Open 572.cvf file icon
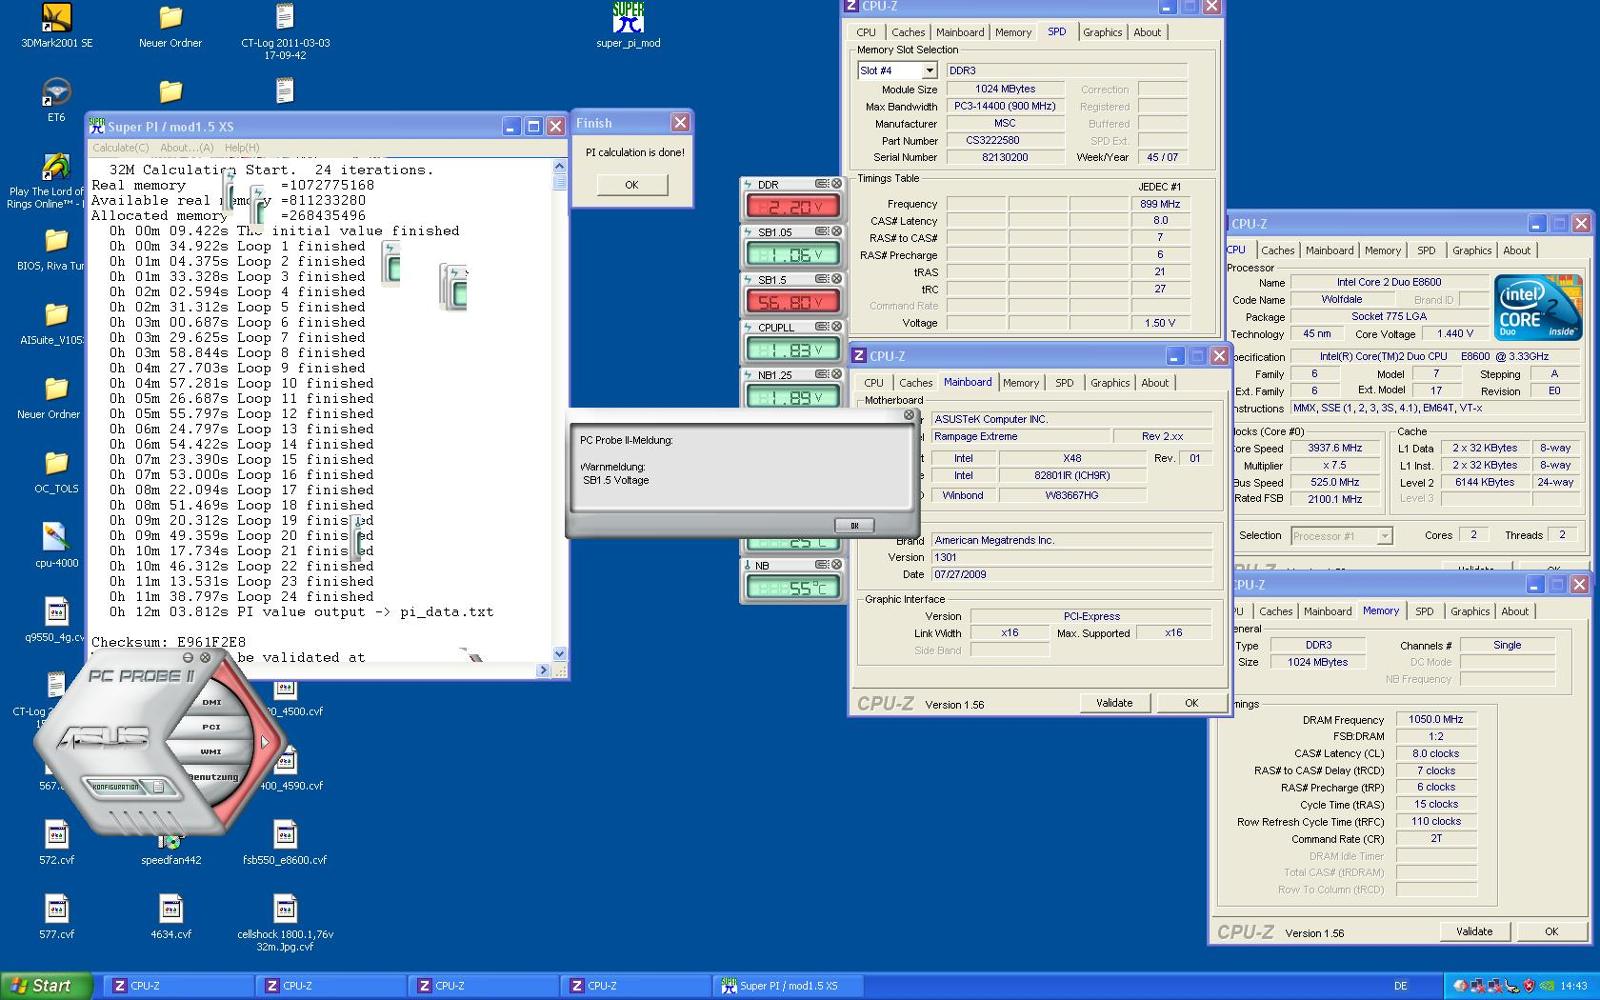Image resolution: width=1600 pixels, height=1000 pixels. pos(57,842)
